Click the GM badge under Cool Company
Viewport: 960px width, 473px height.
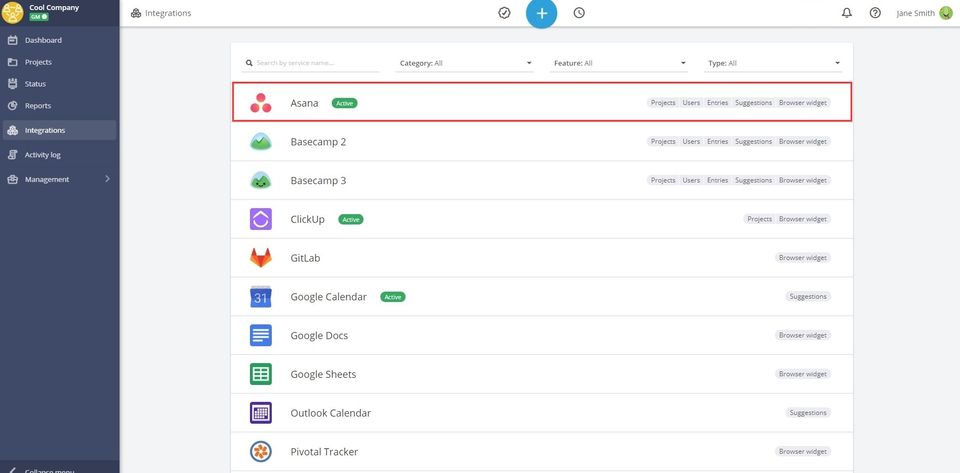39,17
